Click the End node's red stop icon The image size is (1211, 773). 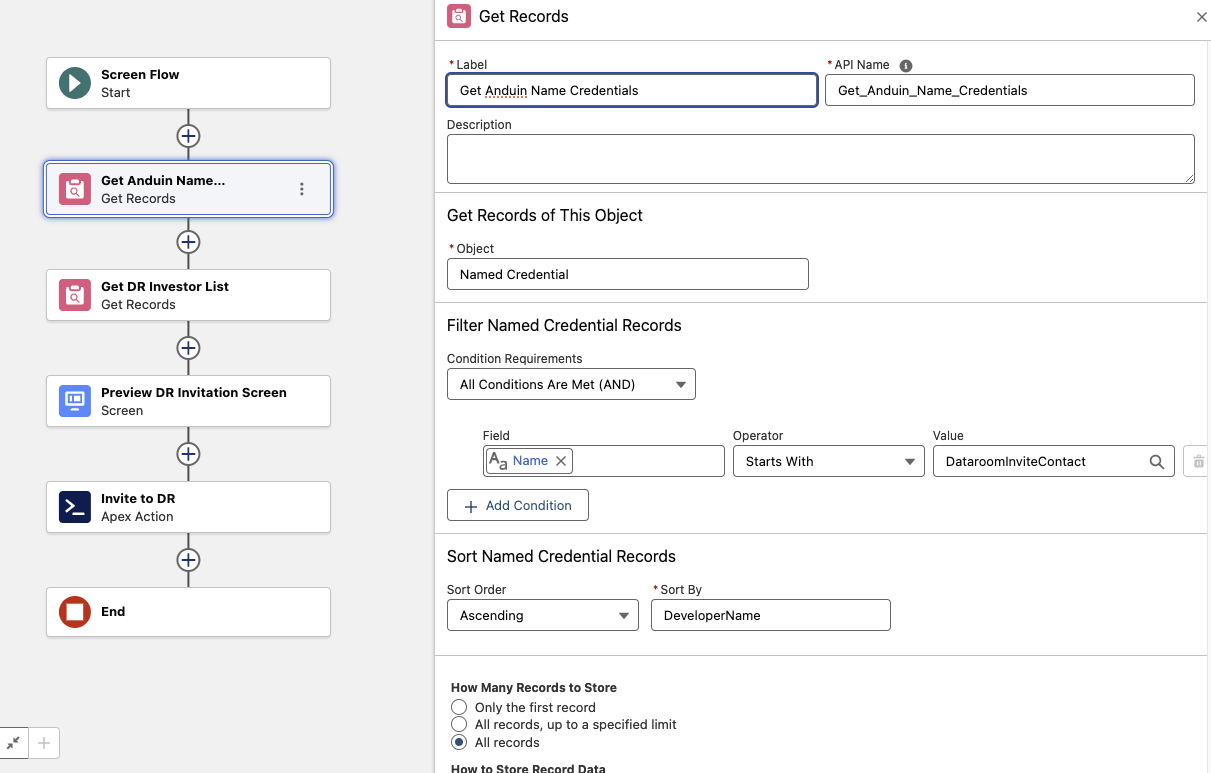75,611
